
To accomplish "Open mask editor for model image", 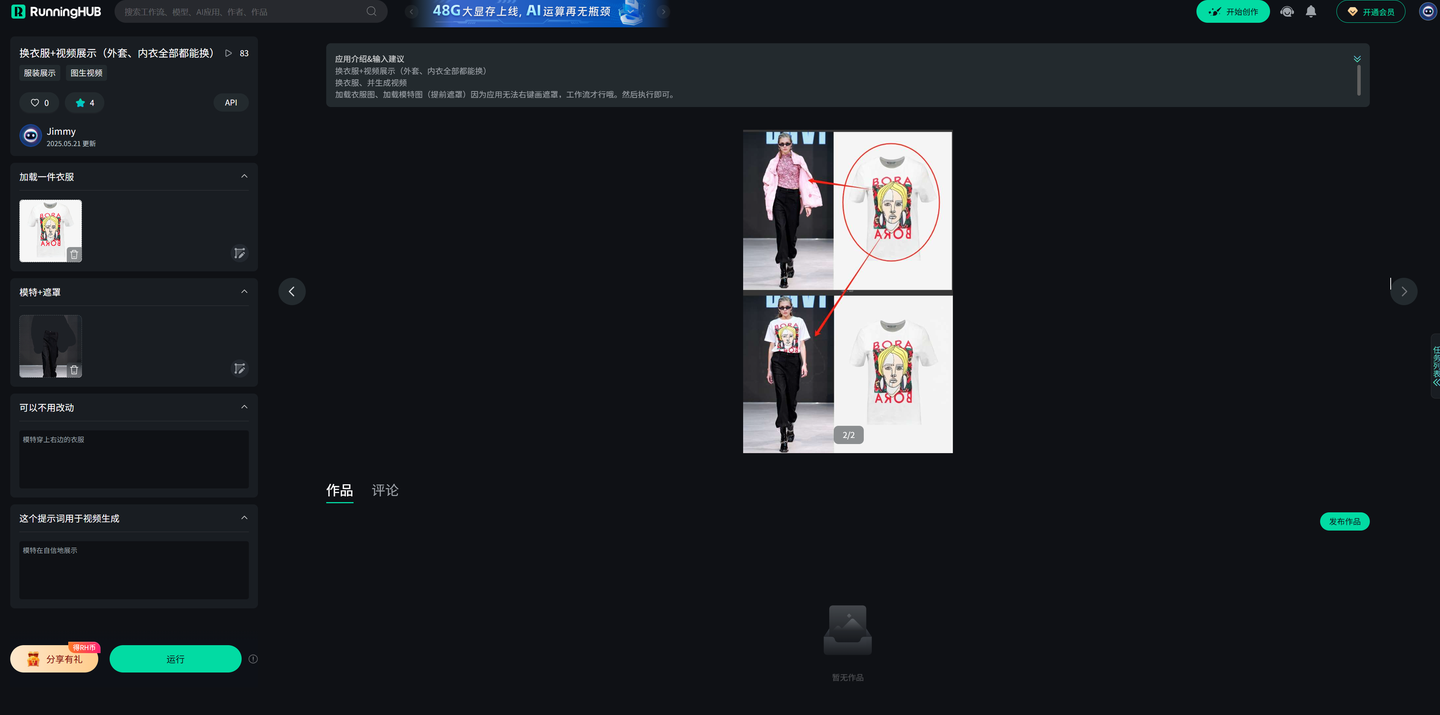I will point(240,369).
